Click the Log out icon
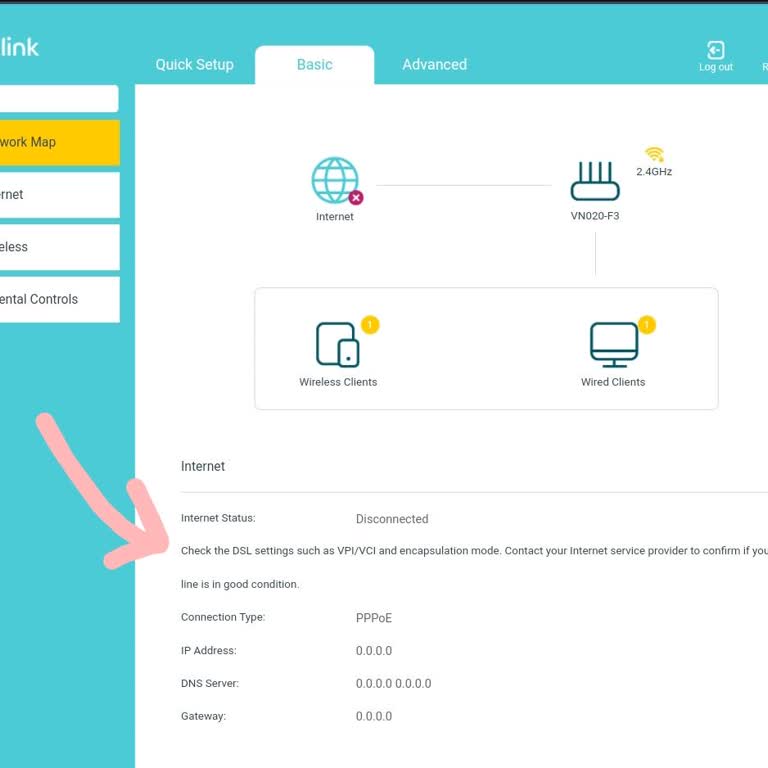The width and height of the screenshot is (768, 768). (716, 50)
